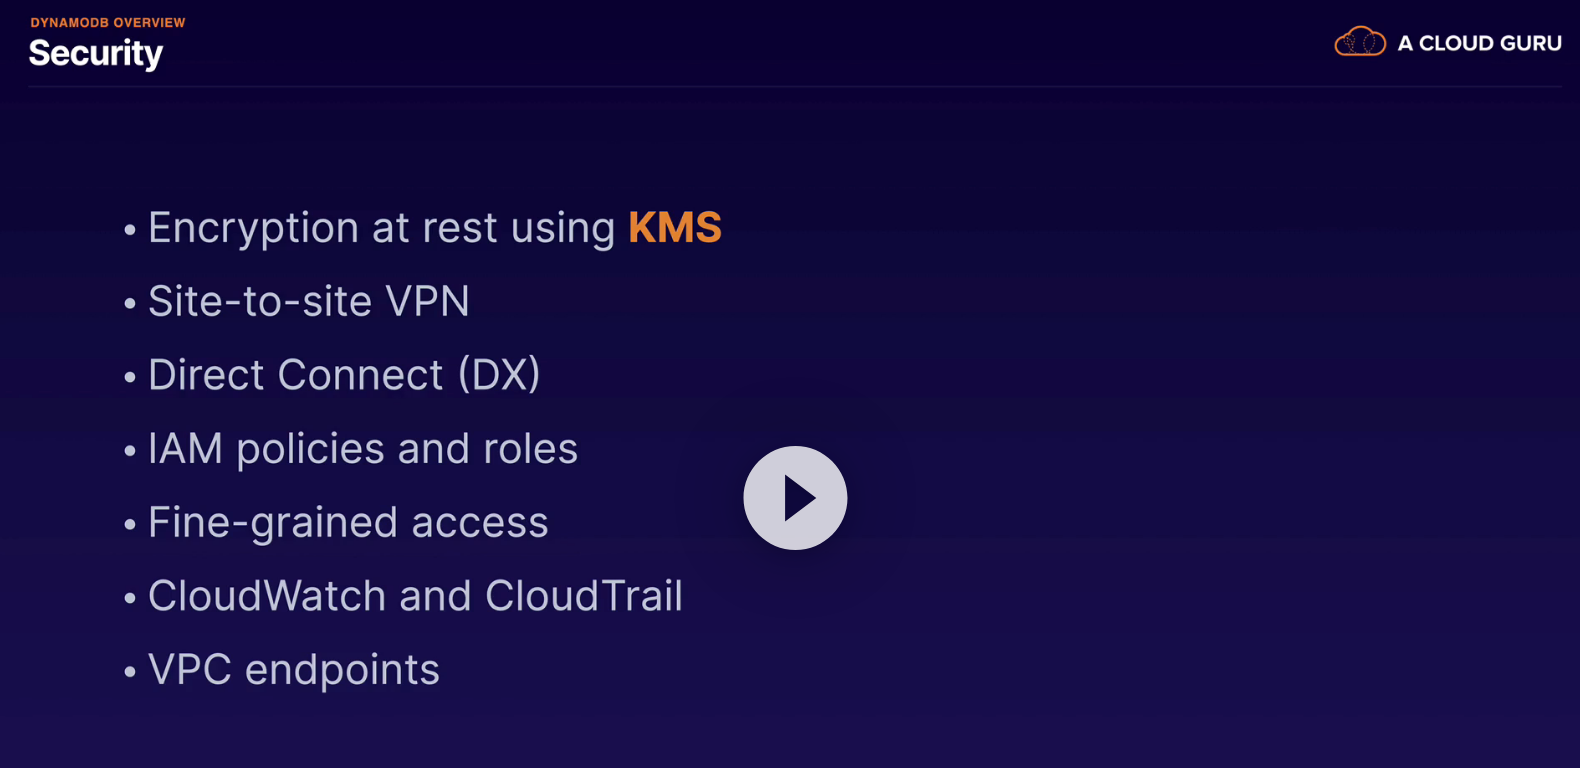Click the Security slide title

(96, 53)
